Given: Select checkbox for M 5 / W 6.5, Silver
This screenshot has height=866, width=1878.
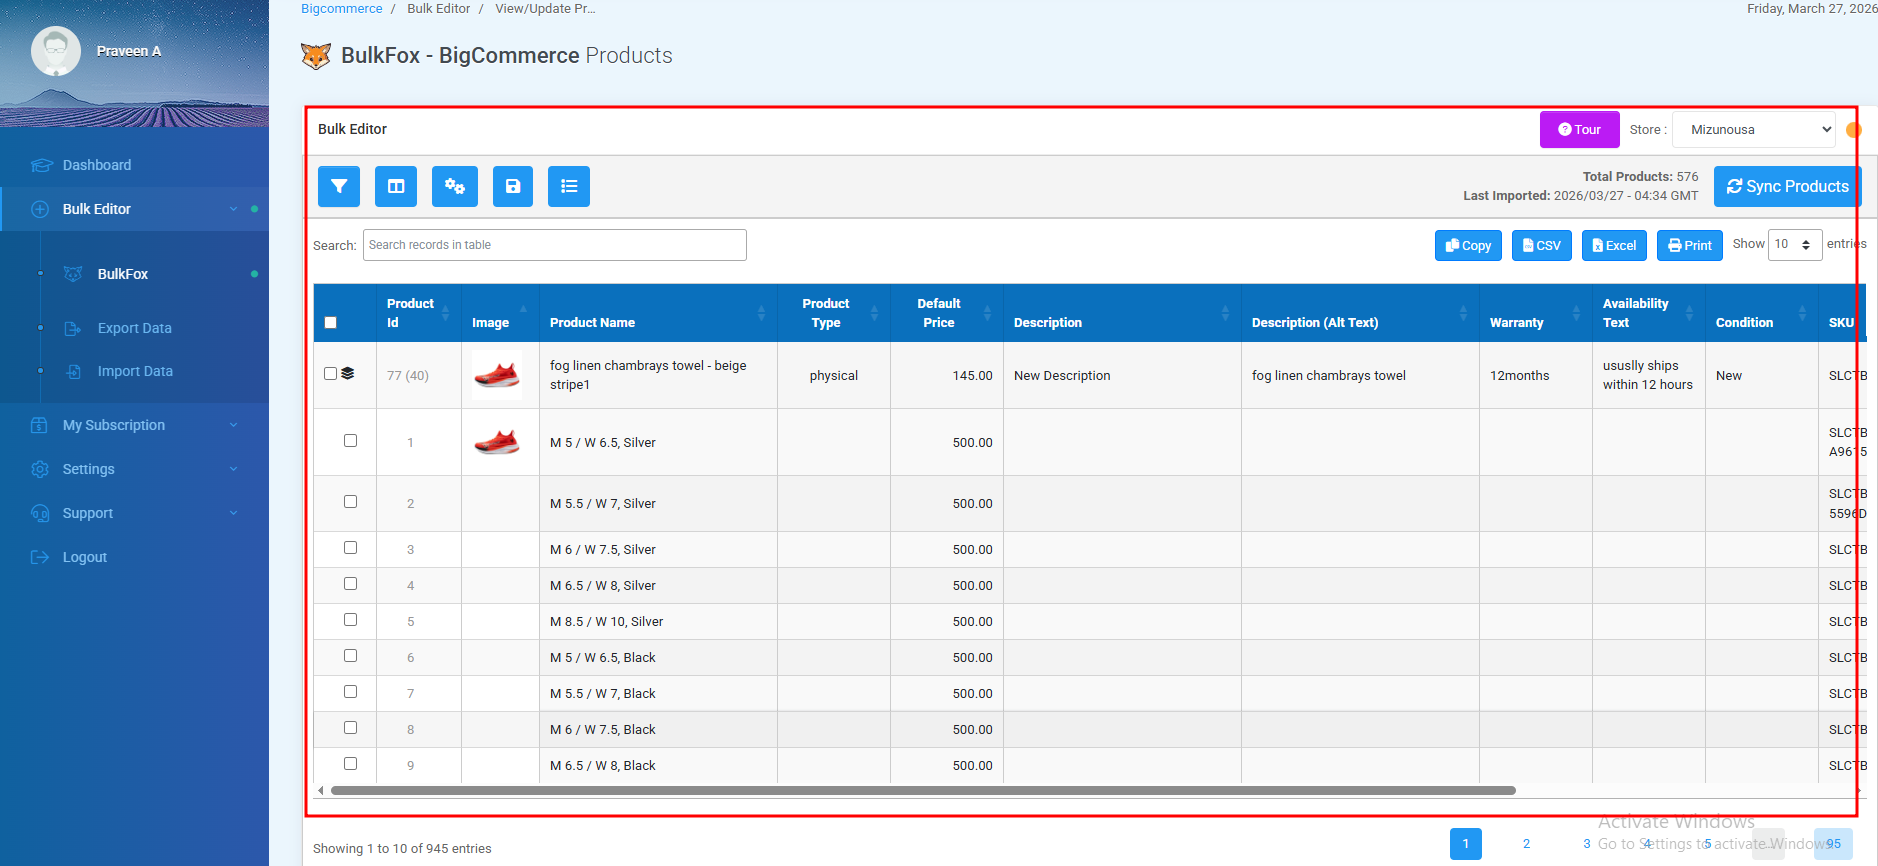Looking at the screenshot, I should pyautogui.click(x=350, y=440).
